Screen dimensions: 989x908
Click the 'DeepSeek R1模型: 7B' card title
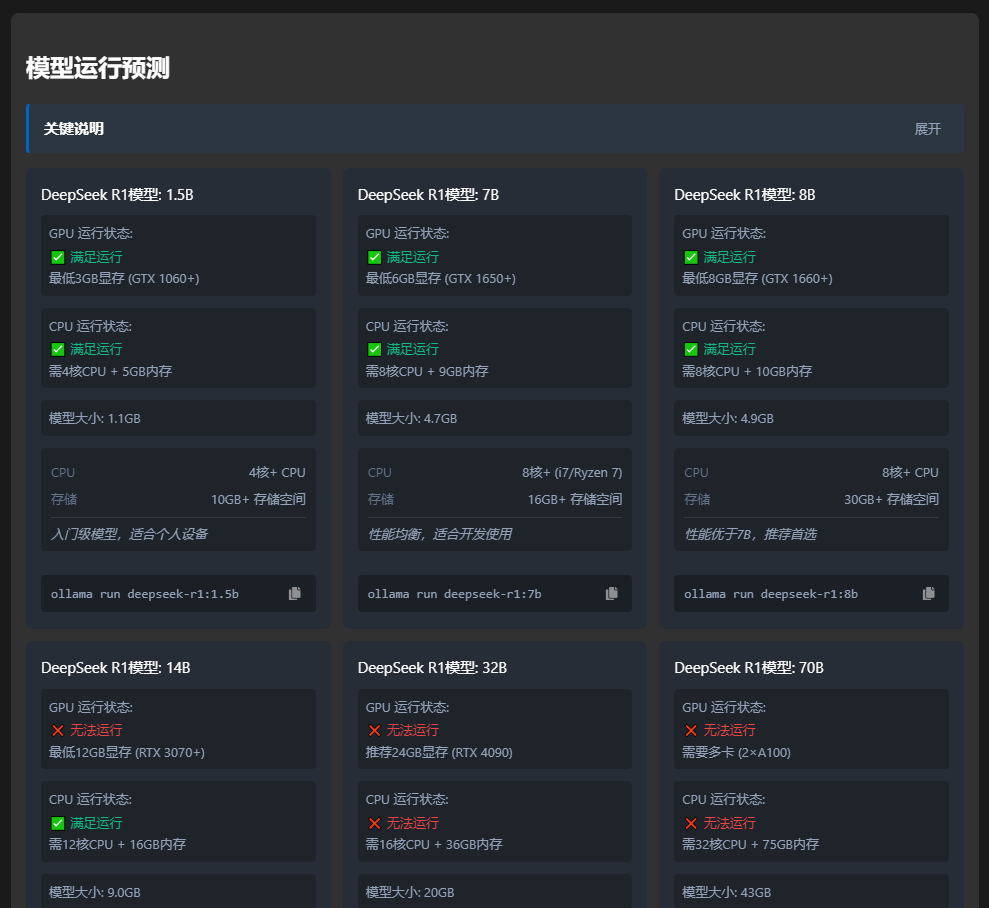pos(428,195)
